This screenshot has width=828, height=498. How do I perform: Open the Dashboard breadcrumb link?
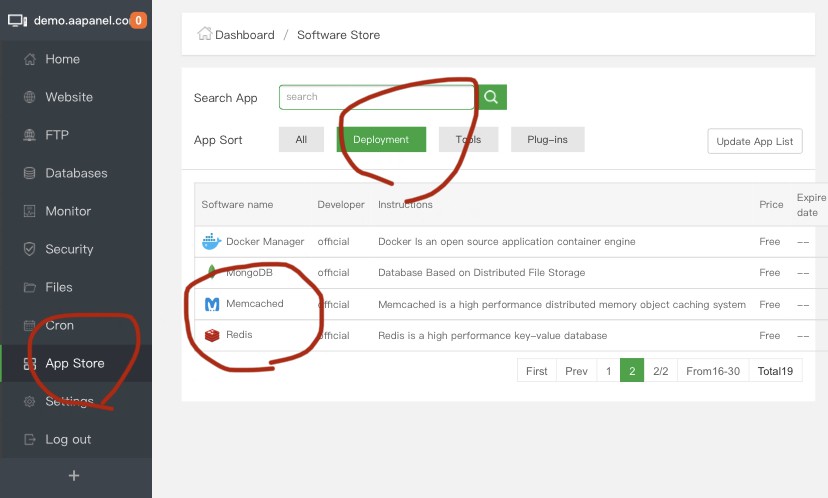click(x=244, y=35)
